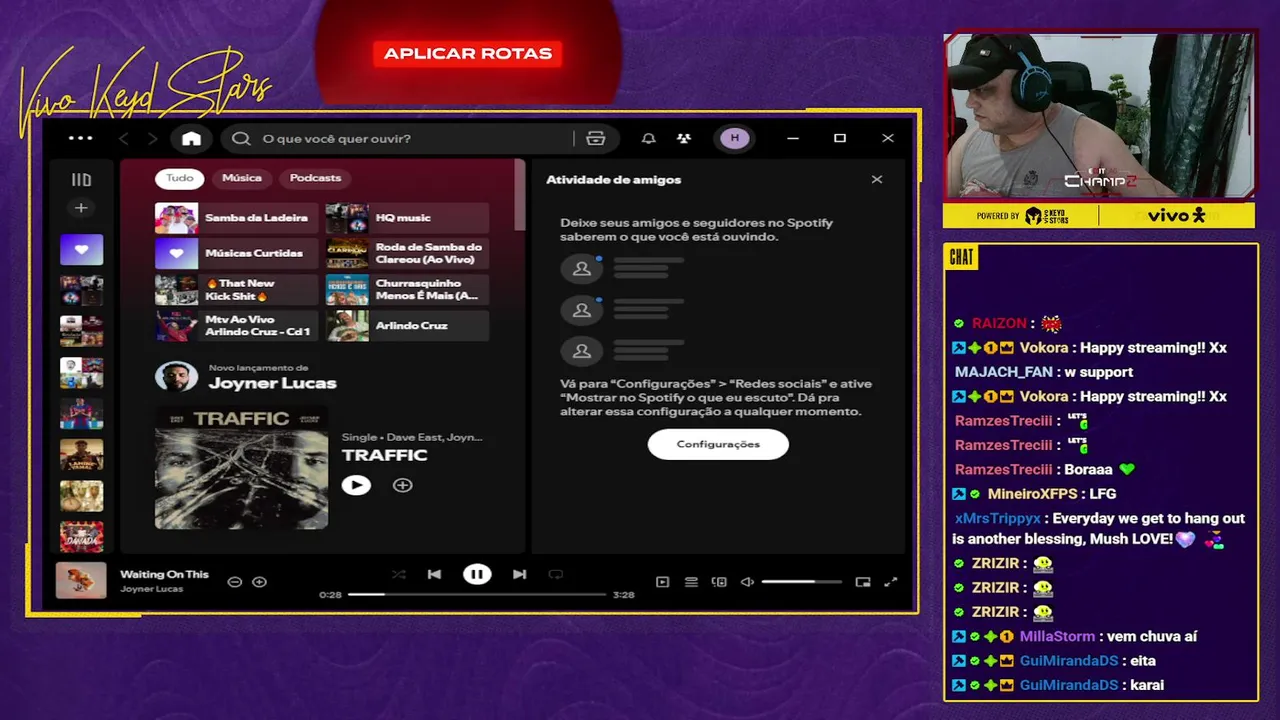Toggle repeat
This screenshot has width=1280, height=720.
555,574
